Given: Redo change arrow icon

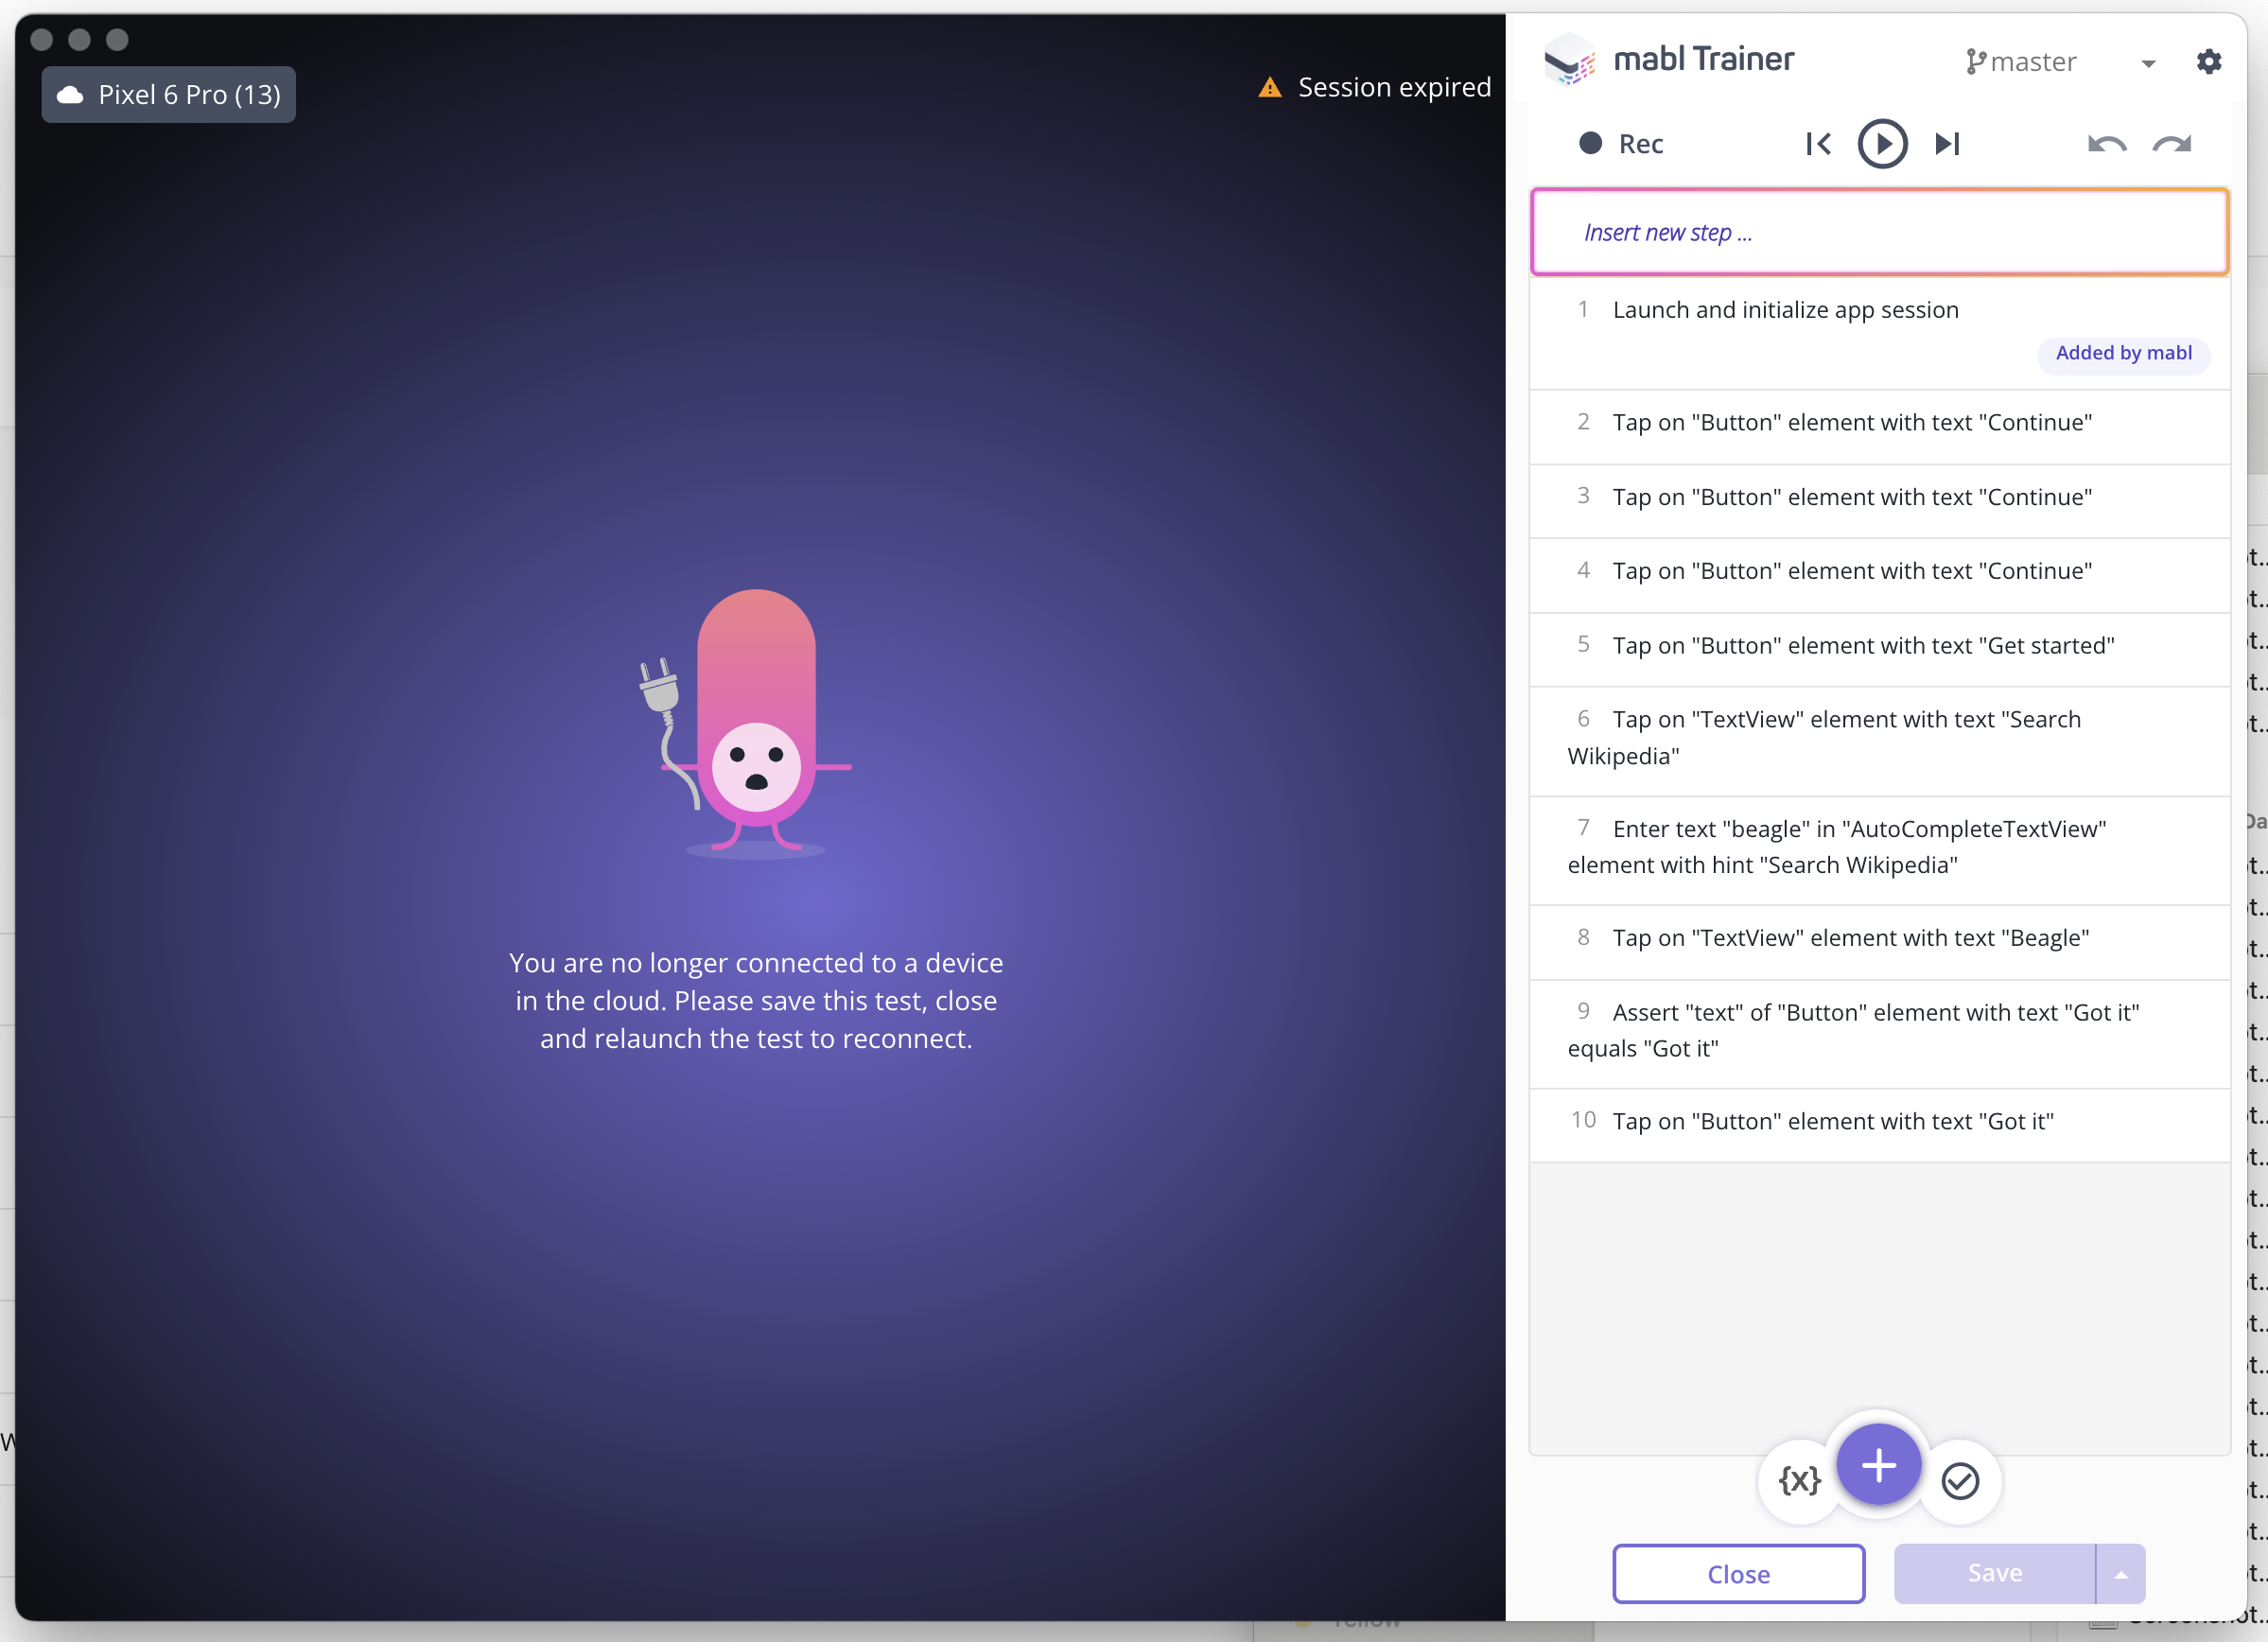Looking at the screenshot, I should point(2171,145).
